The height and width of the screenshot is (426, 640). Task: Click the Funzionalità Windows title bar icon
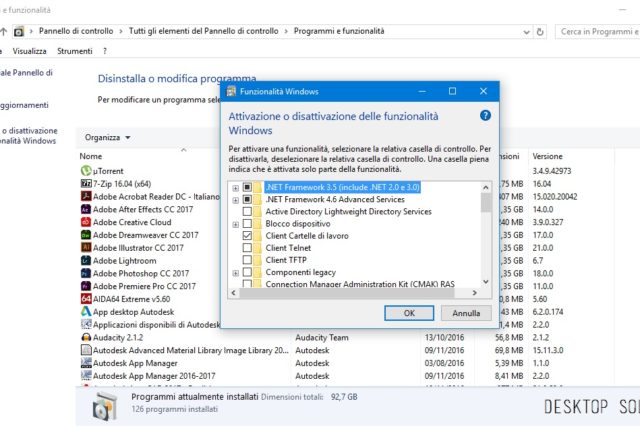tap(231, 91)
